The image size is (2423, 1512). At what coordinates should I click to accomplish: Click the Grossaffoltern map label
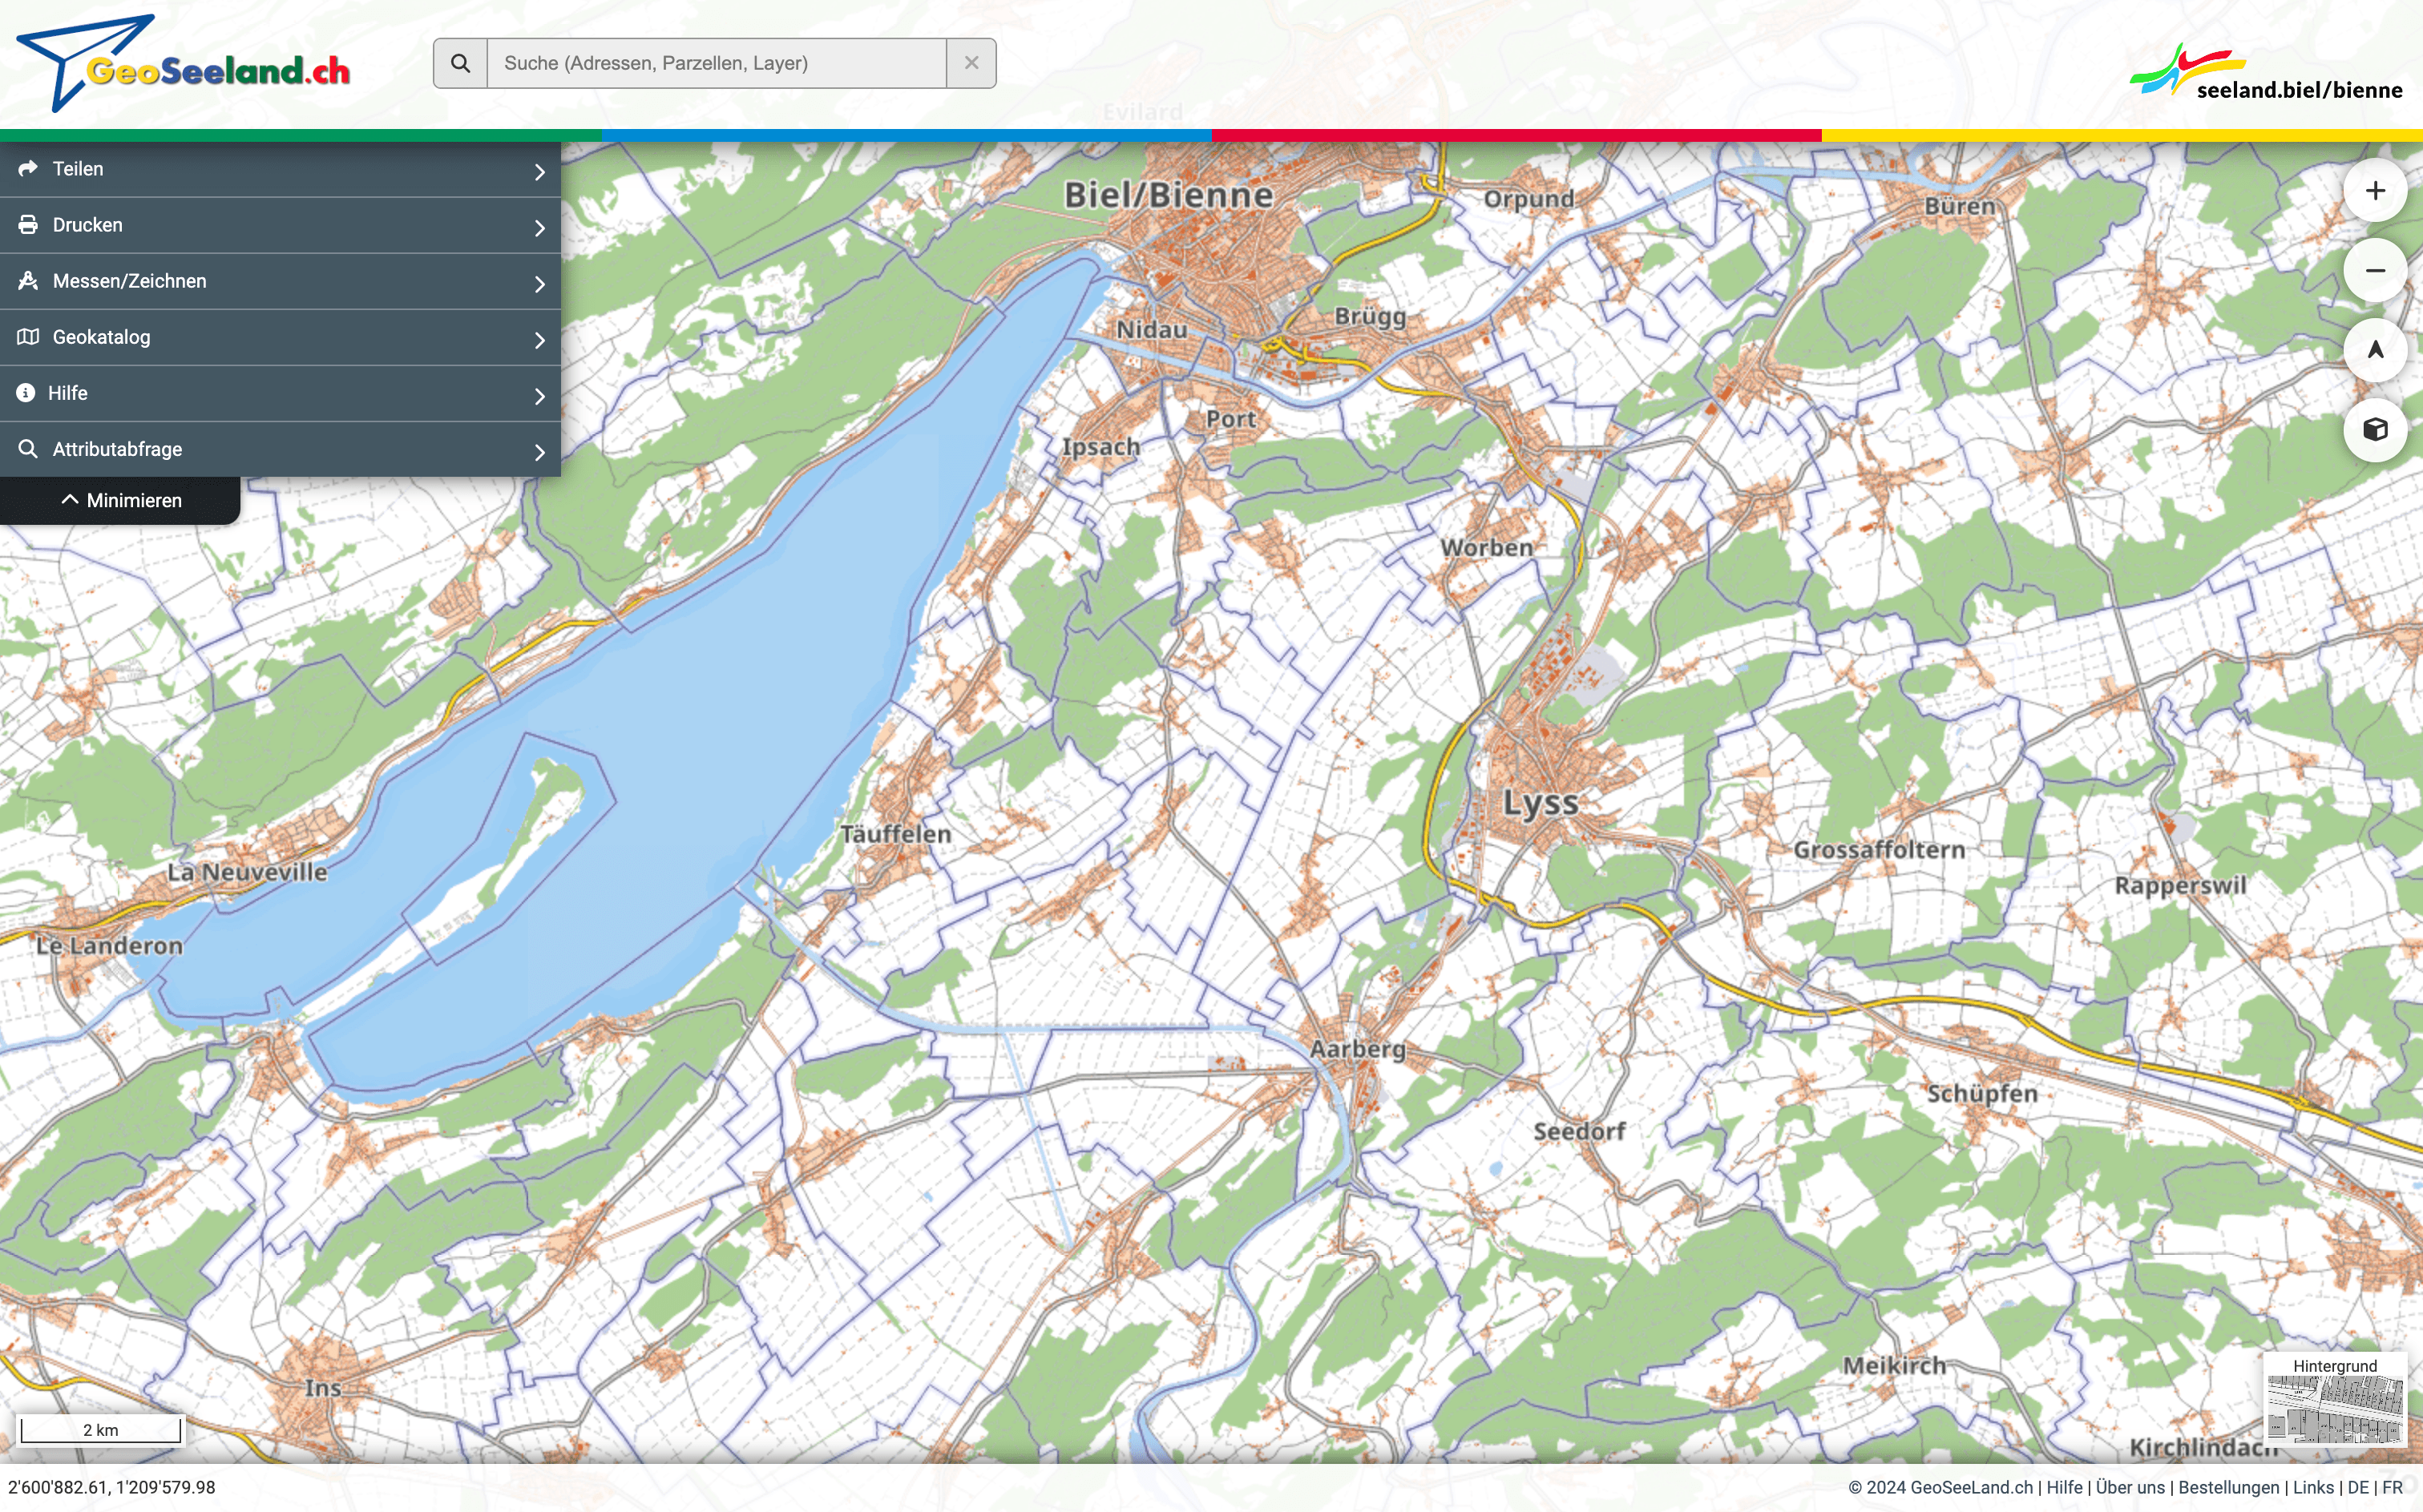(1879, 850)
